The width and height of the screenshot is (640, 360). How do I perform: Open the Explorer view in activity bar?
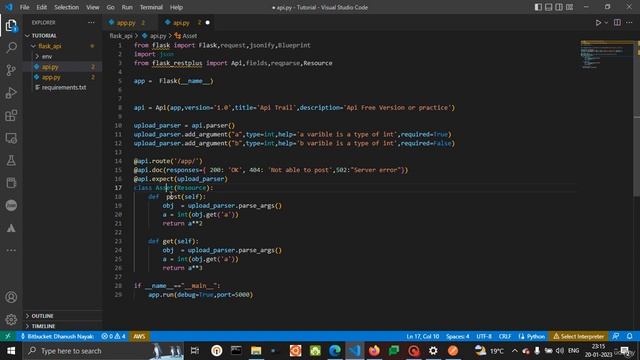click(11, 26)
